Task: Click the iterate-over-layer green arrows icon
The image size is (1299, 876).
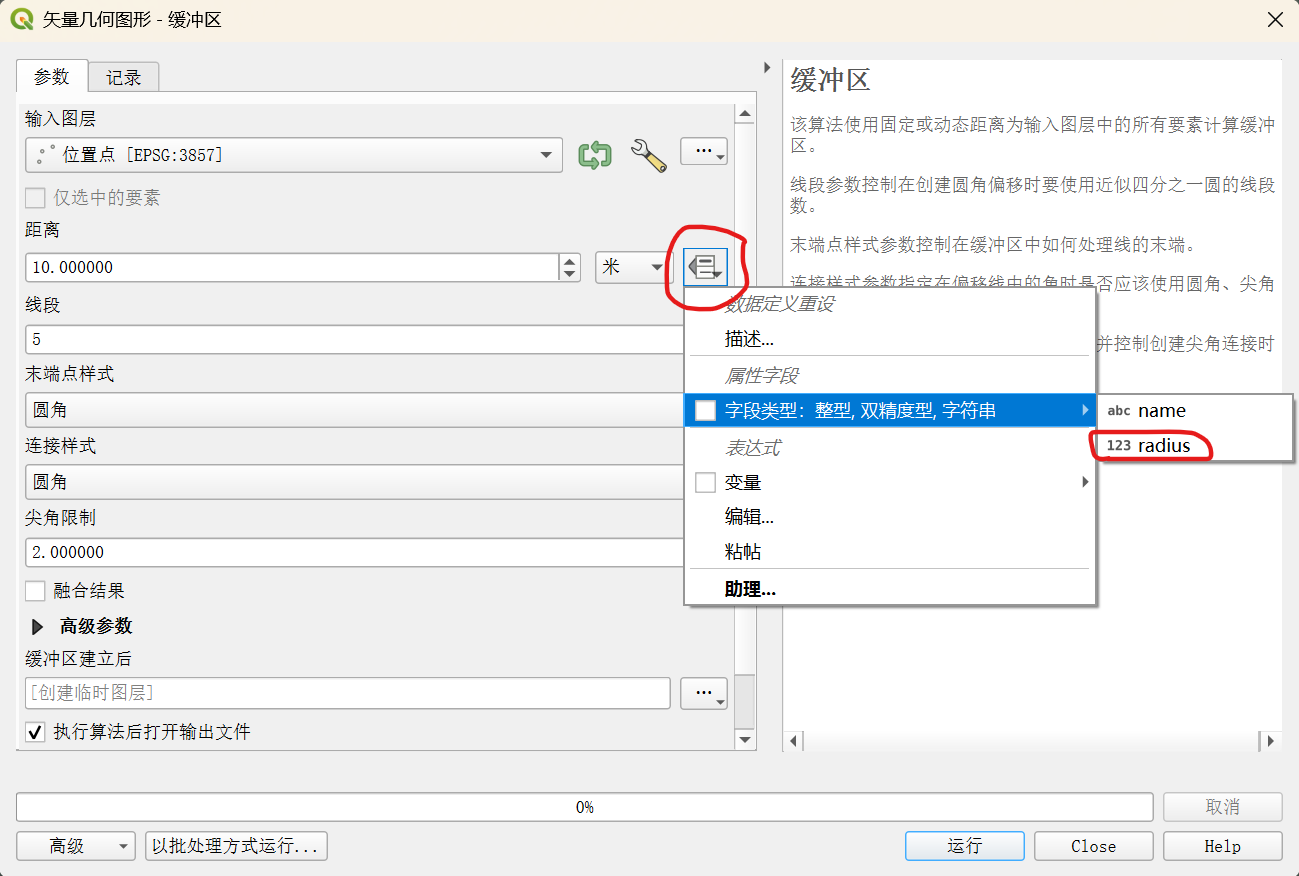Action: coord(595,155)
